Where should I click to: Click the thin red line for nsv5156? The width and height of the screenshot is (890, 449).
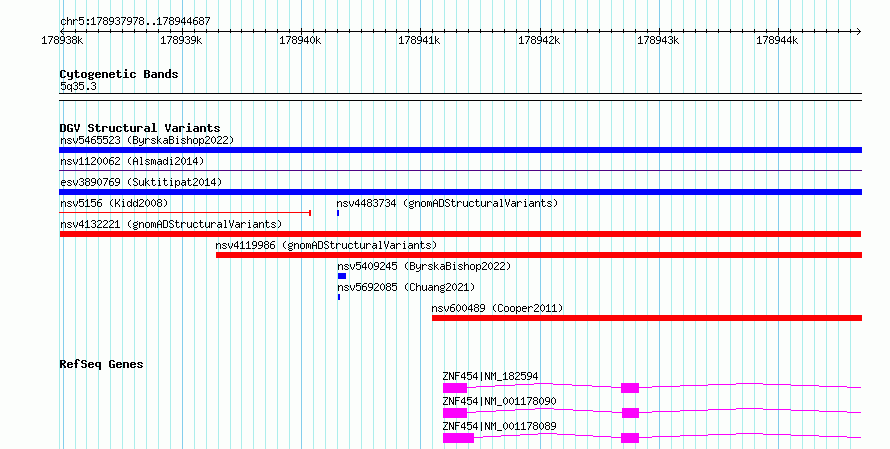pos(185,213)
